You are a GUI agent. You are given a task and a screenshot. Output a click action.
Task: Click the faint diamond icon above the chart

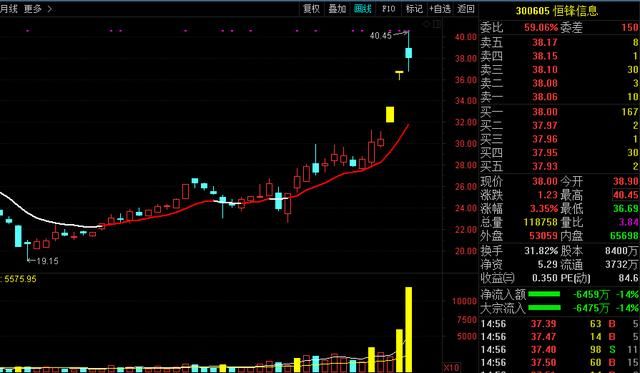click(427, 24)
